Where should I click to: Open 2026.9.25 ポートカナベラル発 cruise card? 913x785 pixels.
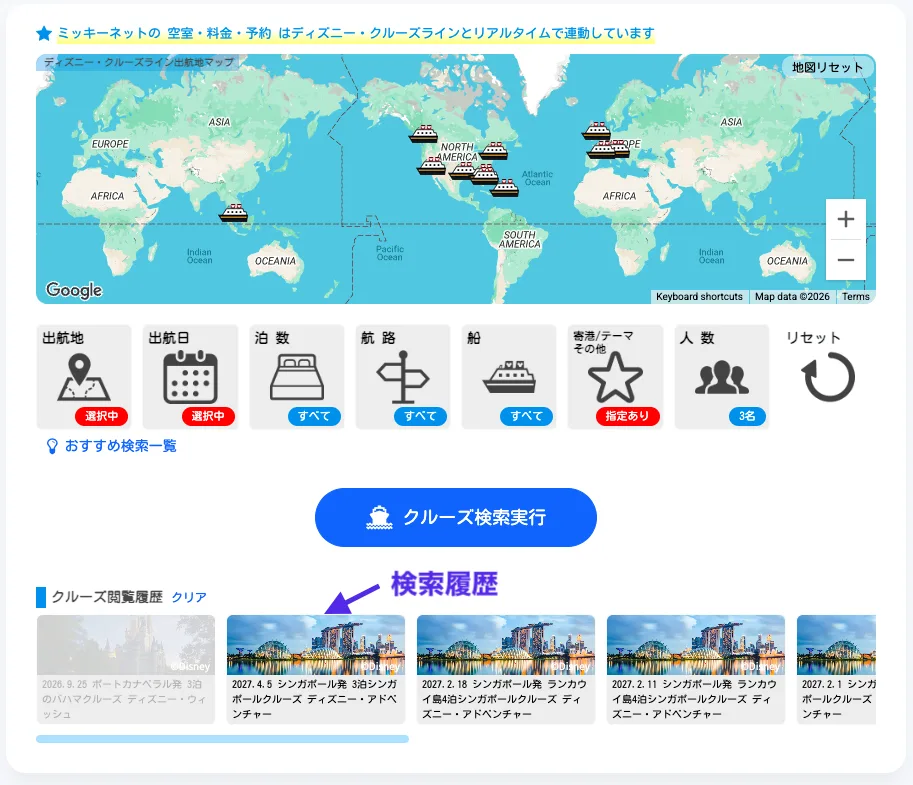pos(126,669)
